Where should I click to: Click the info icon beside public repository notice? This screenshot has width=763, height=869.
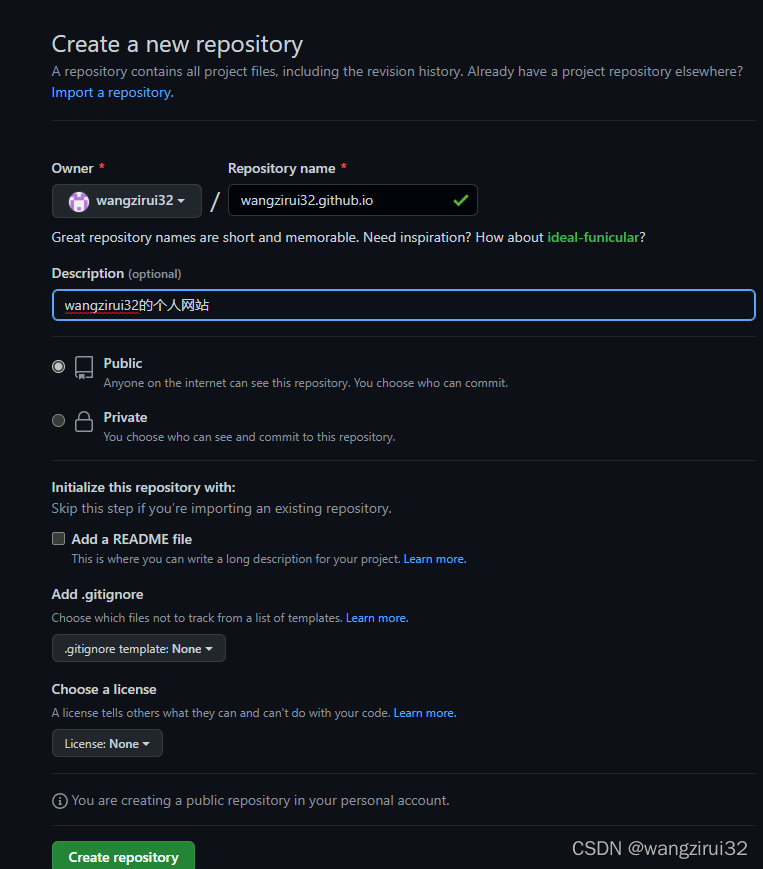pyautogui.click(x=59, y=801)
